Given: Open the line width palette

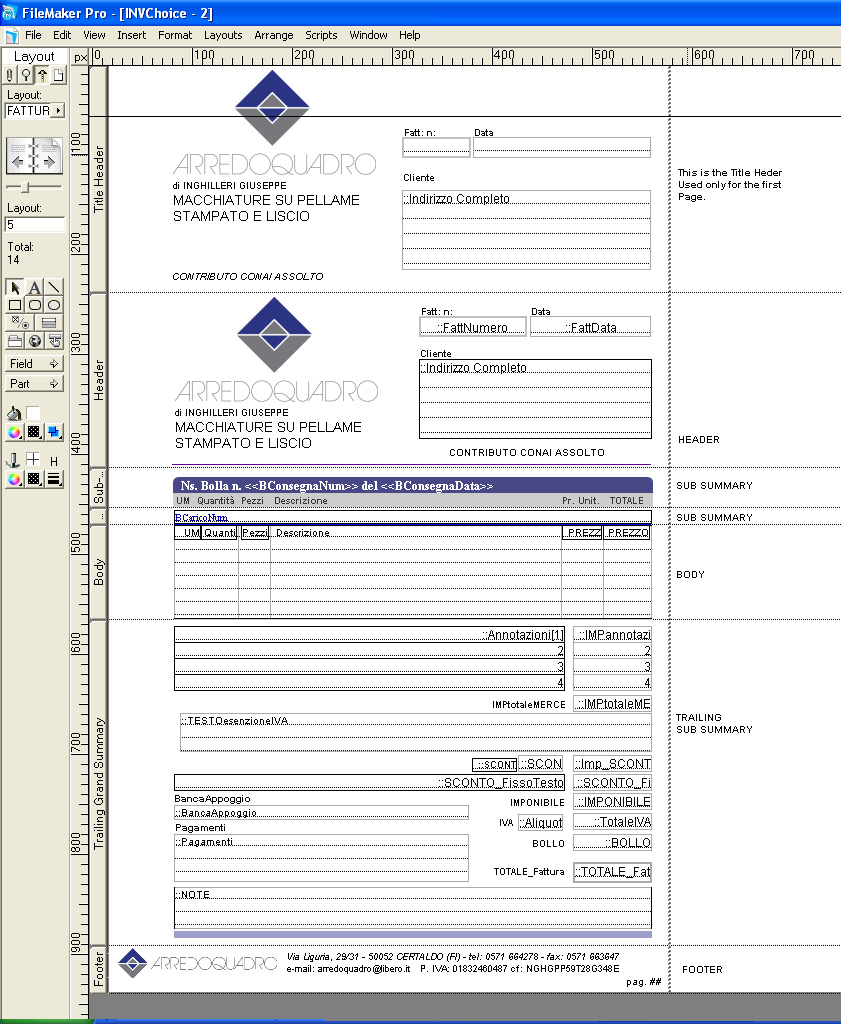Looking at the screenshot, I should point(54,479).
